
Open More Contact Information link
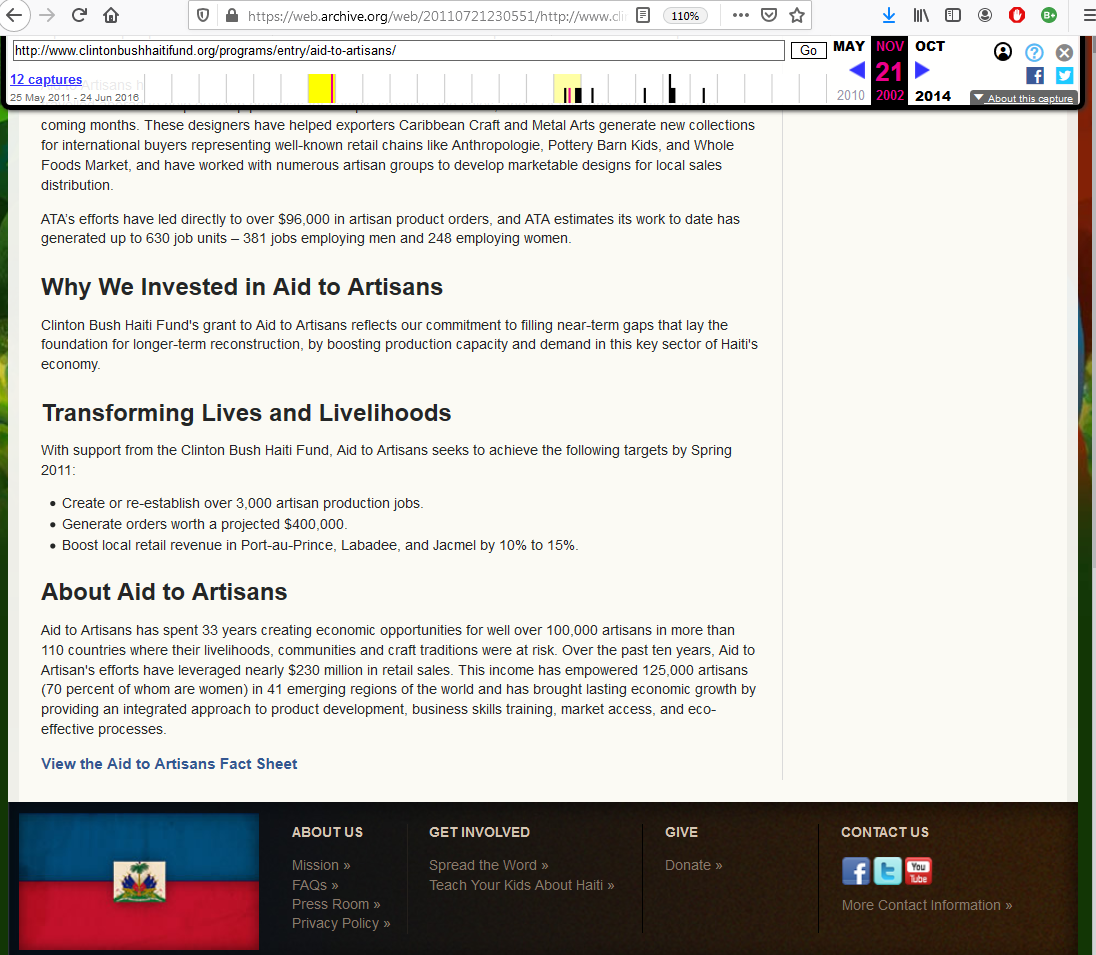pyautogui.click(x=927, y=905)
